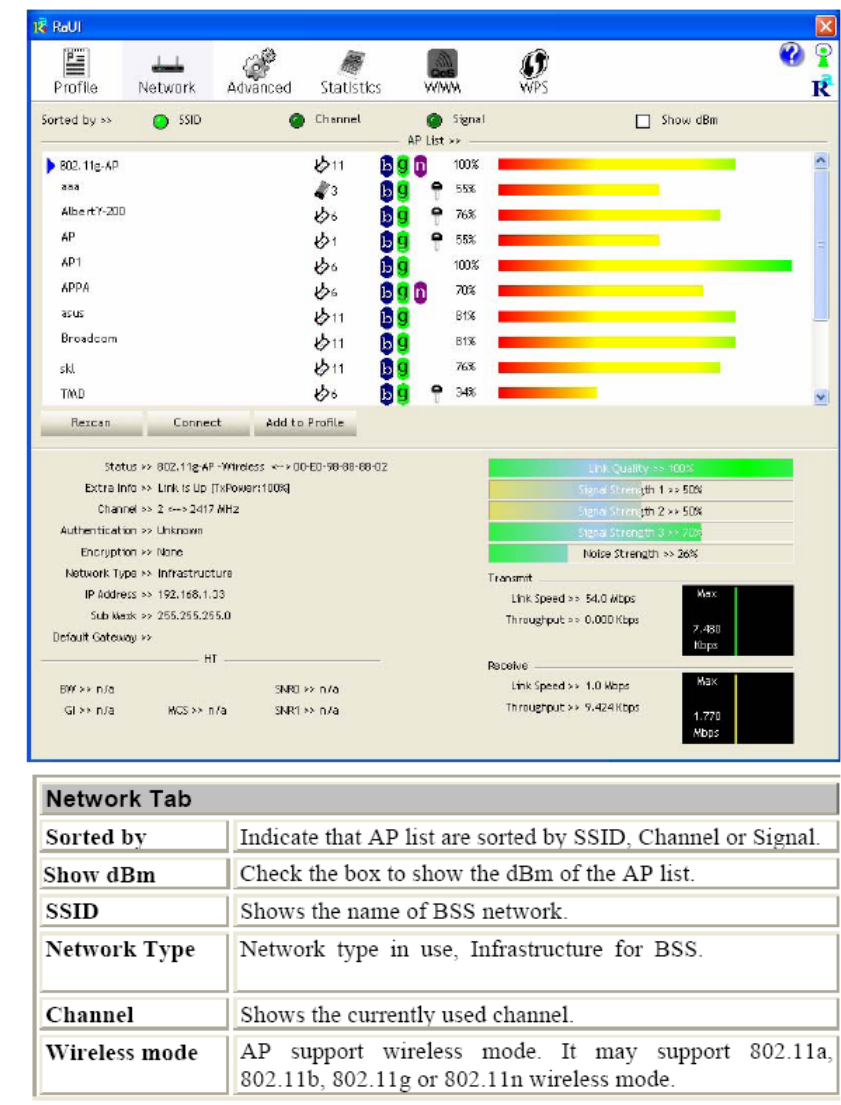841x1105 pixels.
Task: Click the blue help question mark icon
Action: pyautogui.click(x=792, y=54)
